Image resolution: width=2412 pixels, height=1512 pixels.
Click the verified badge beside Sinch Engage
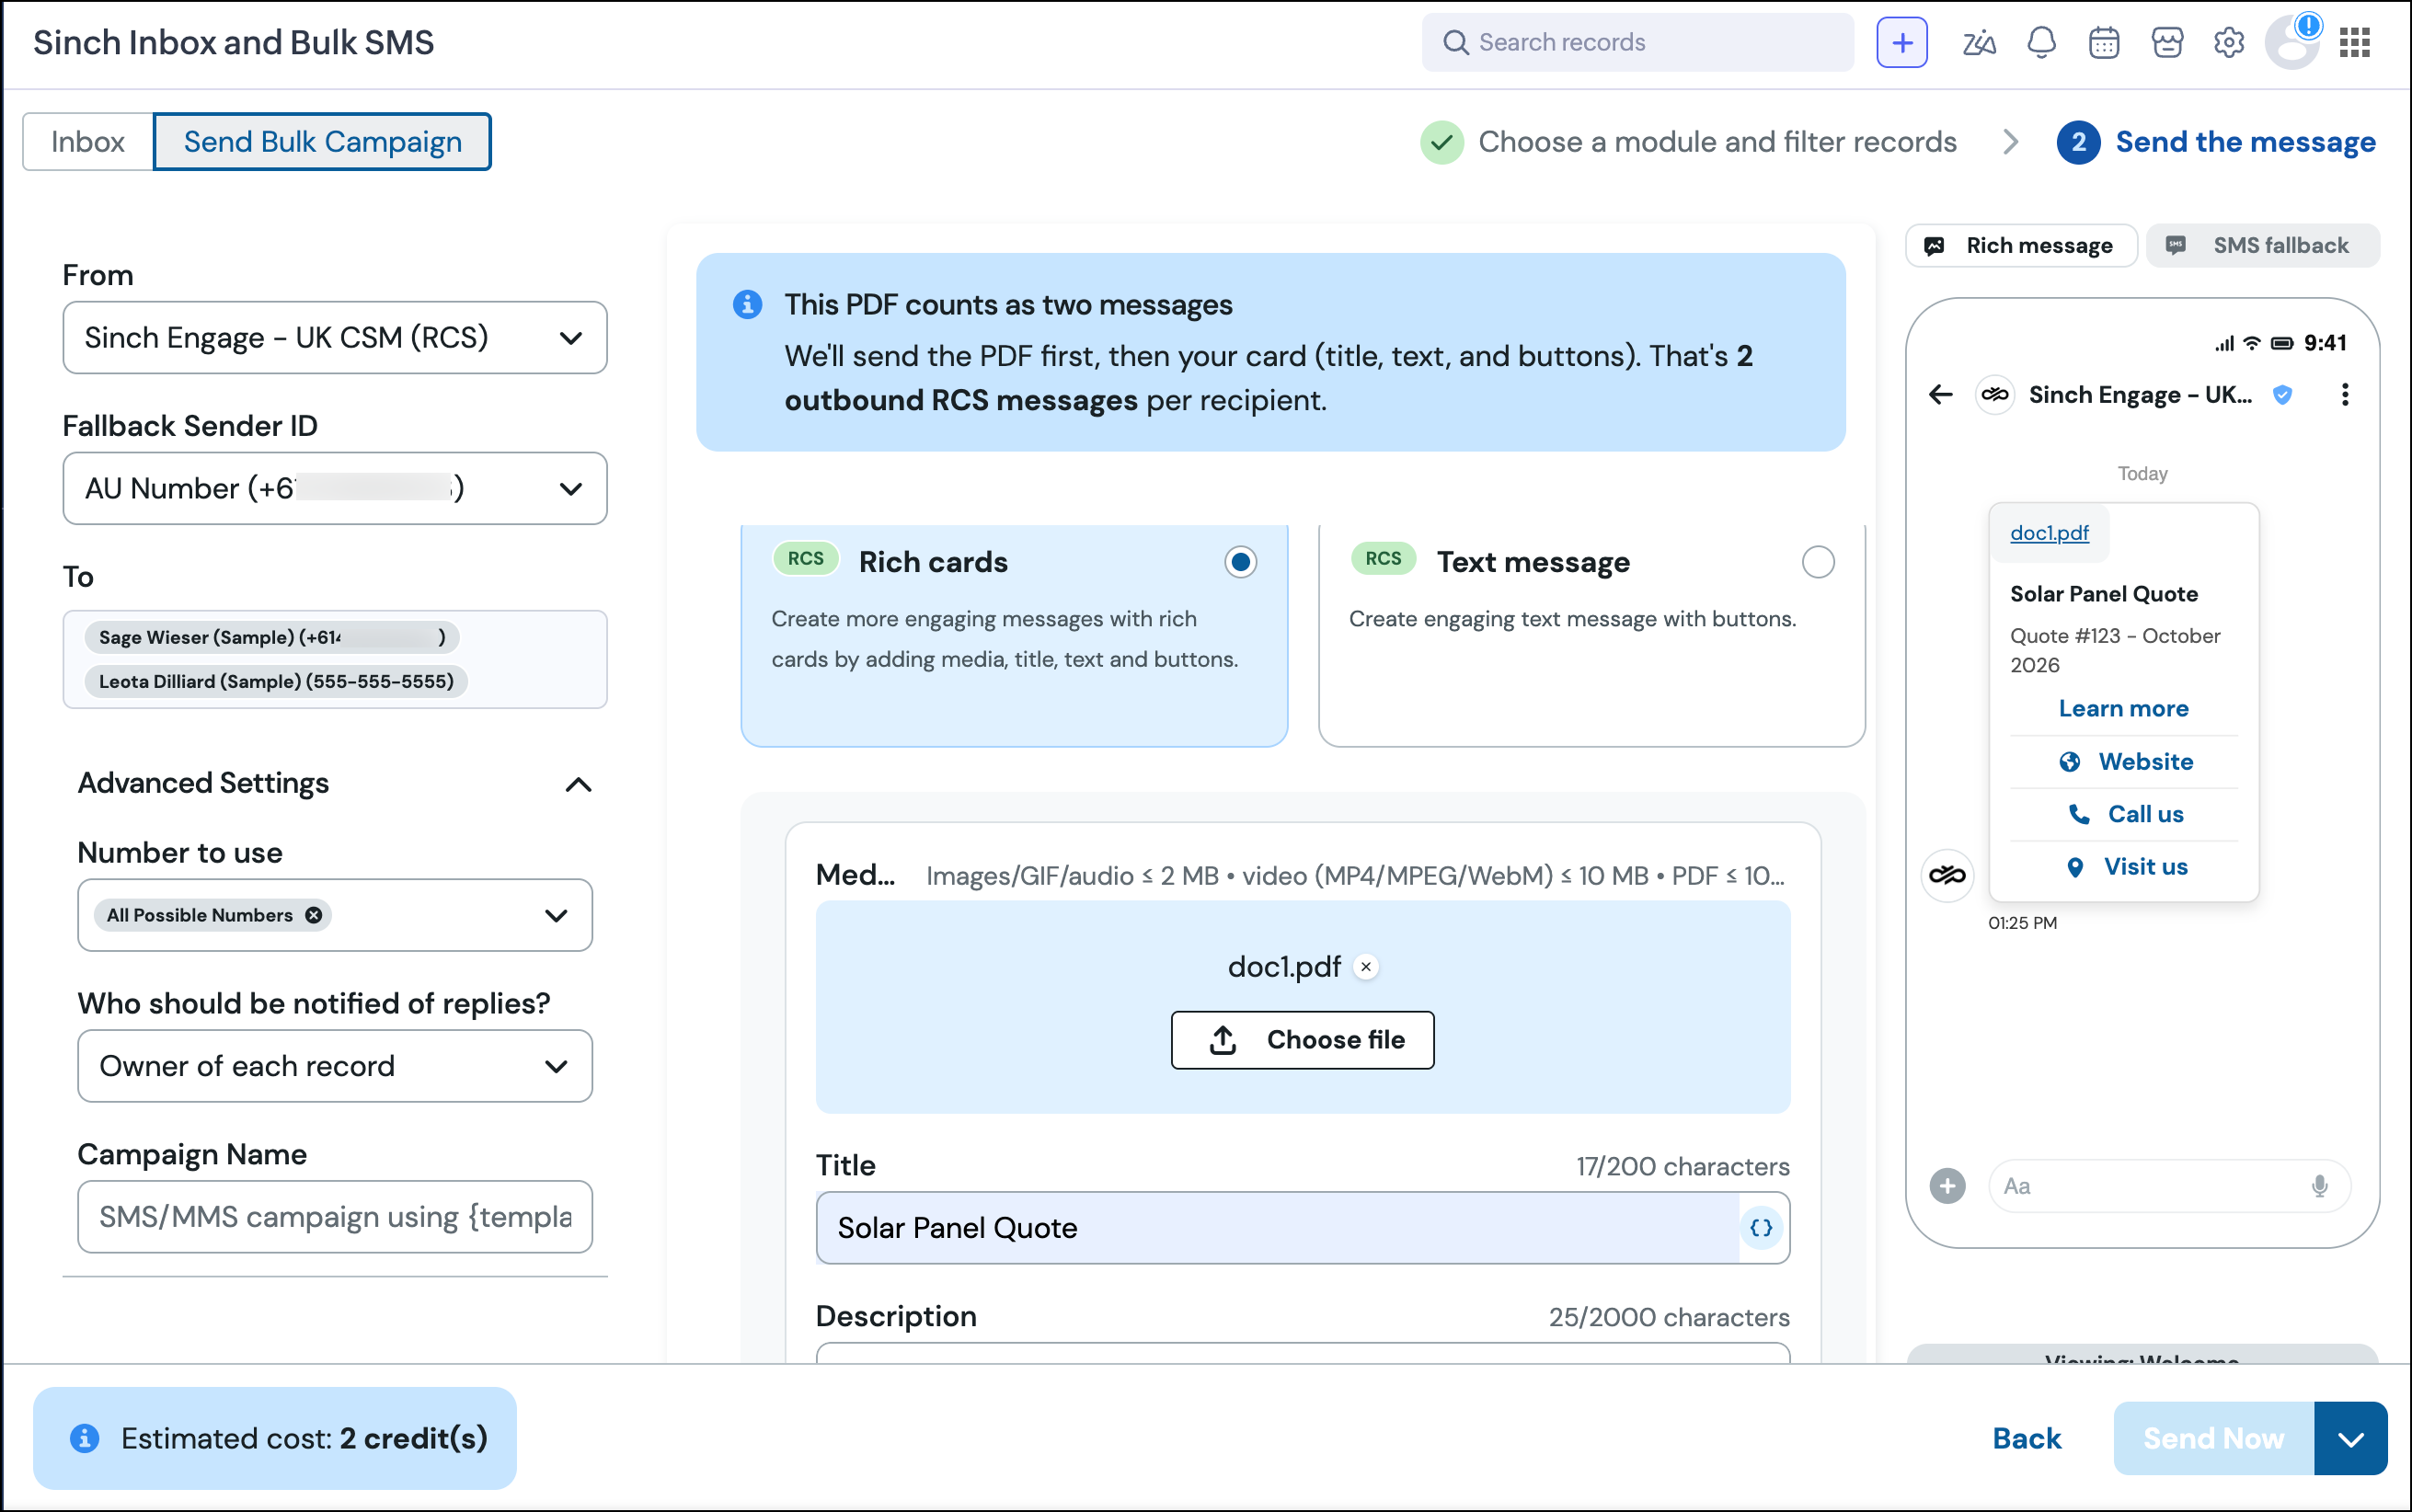click(2282, 394)
